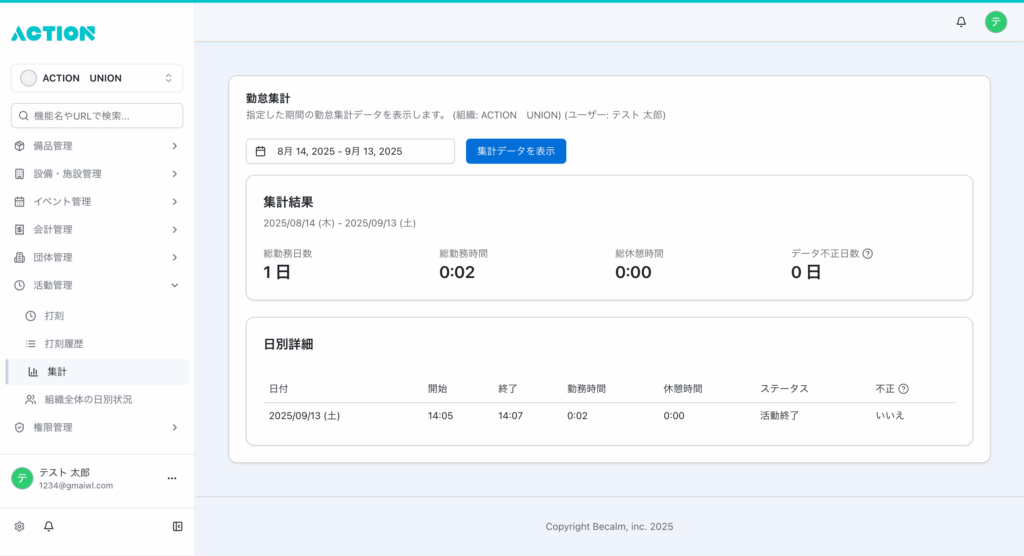The width and height of the screenshot is (1024, 556).
Task: Open the 打刻 page in sidebar
Action: click(55, 316)
